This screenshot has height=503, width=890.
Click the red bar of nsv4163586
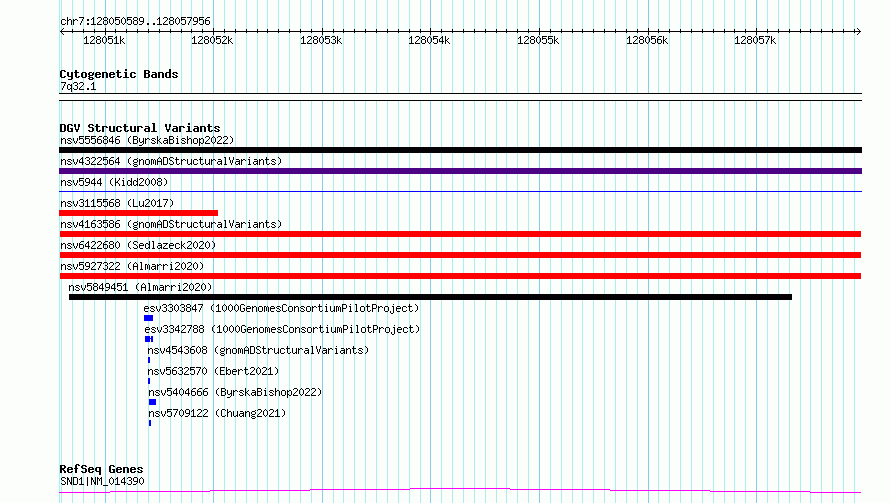(460, 234)
